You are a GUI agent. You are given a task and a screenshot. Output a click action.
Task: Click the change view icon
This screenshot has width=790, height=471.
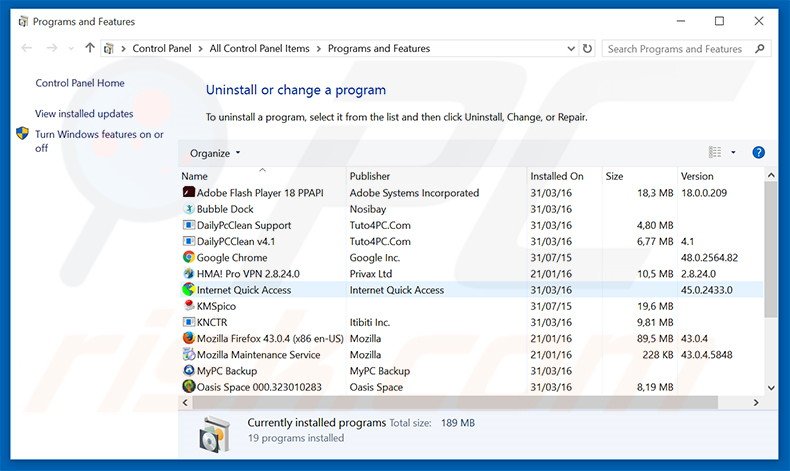pyautogui.click(x=715, y=152)
